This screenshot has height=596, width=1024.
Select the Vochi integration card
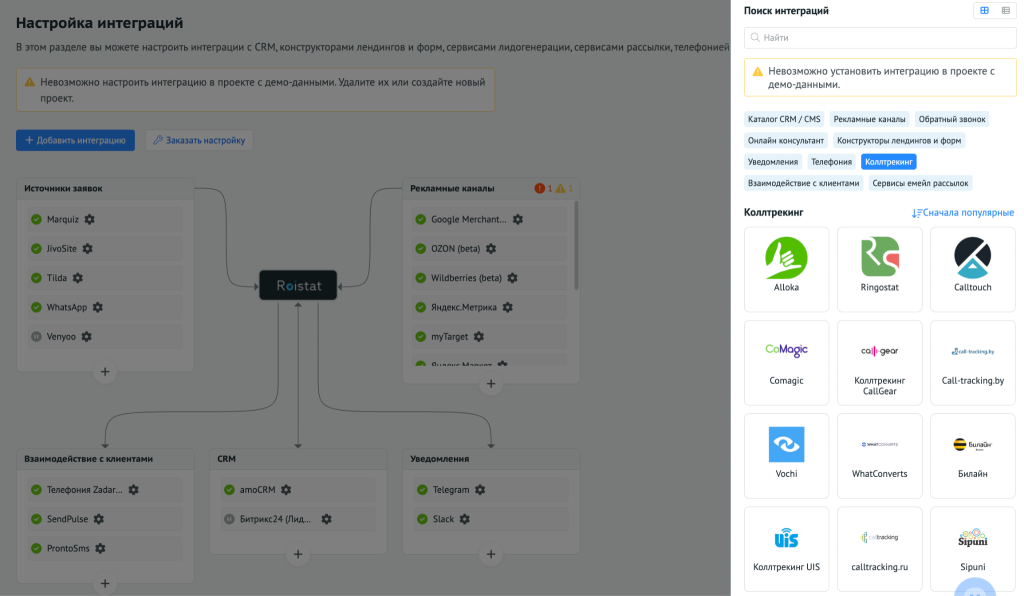coord(786,456)
